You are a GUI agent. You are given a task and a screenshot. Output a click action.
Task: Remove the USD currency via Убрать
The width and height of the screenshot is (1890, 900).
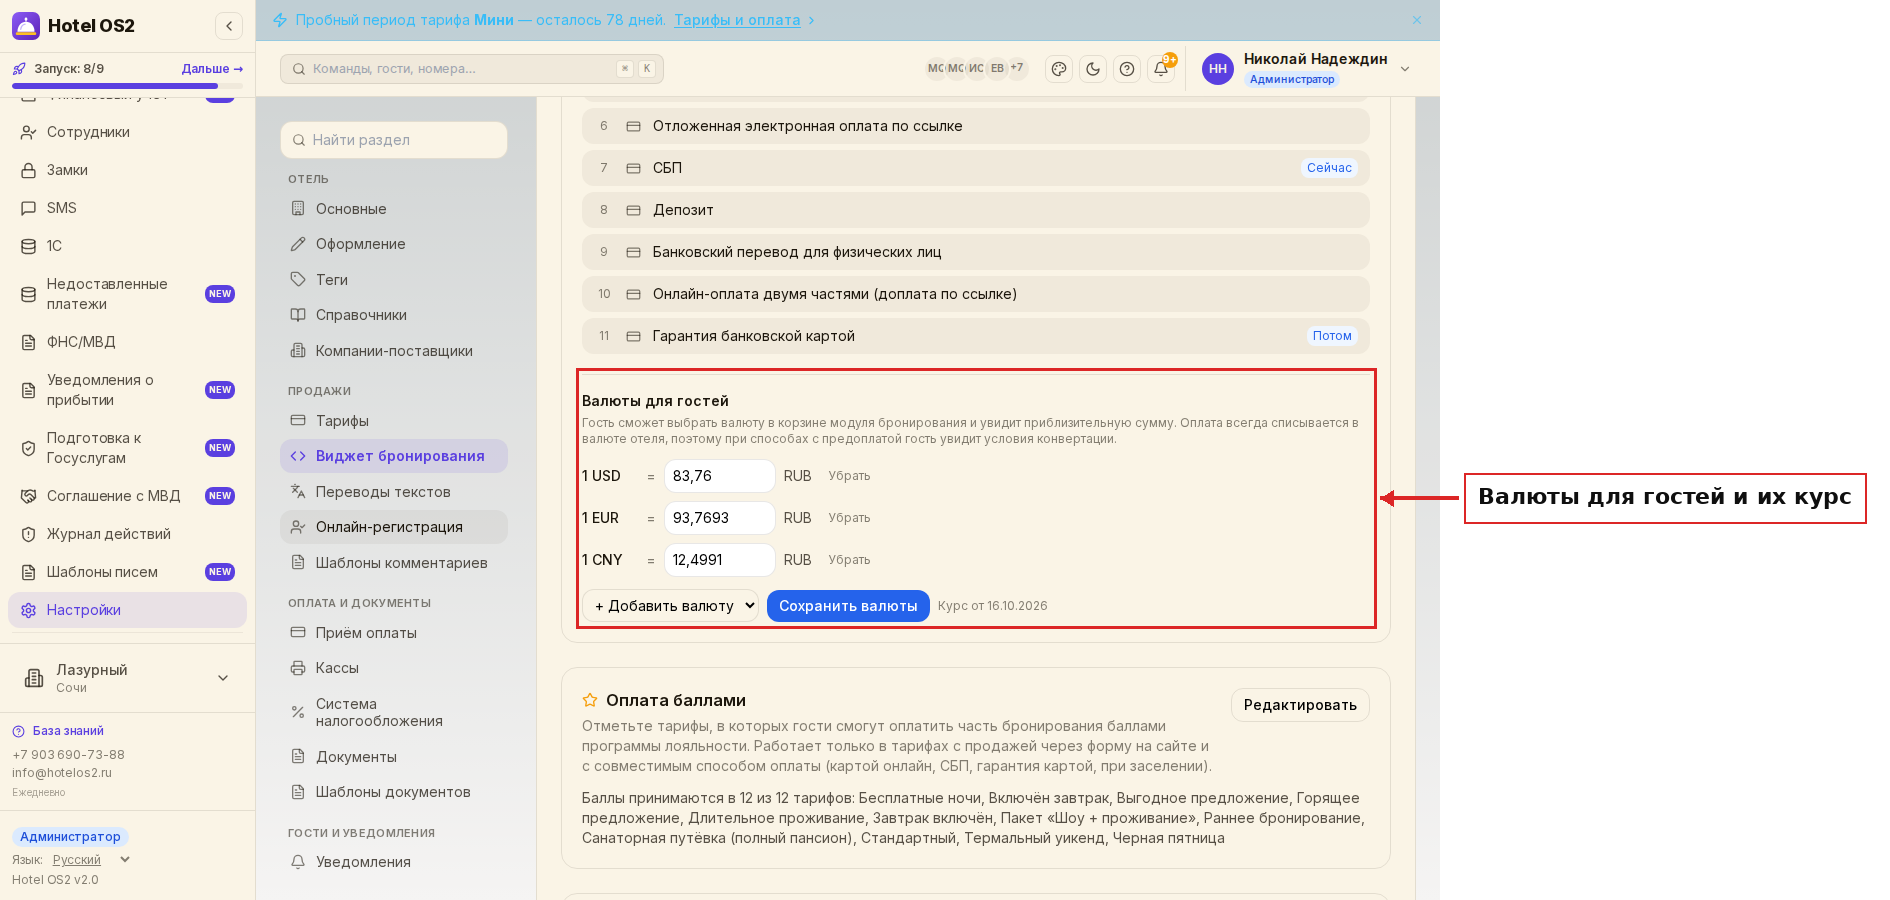[849, 476]
